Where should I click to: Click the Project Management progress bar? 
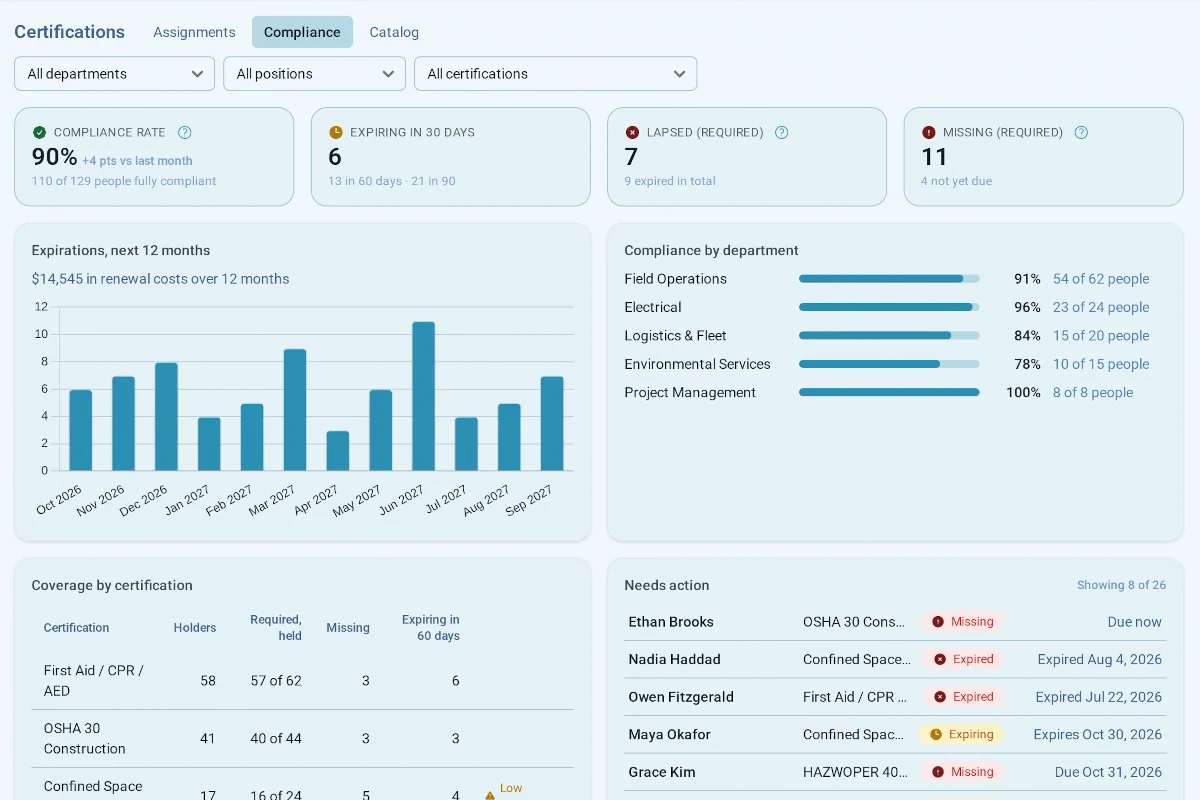(x=889, y=393)
